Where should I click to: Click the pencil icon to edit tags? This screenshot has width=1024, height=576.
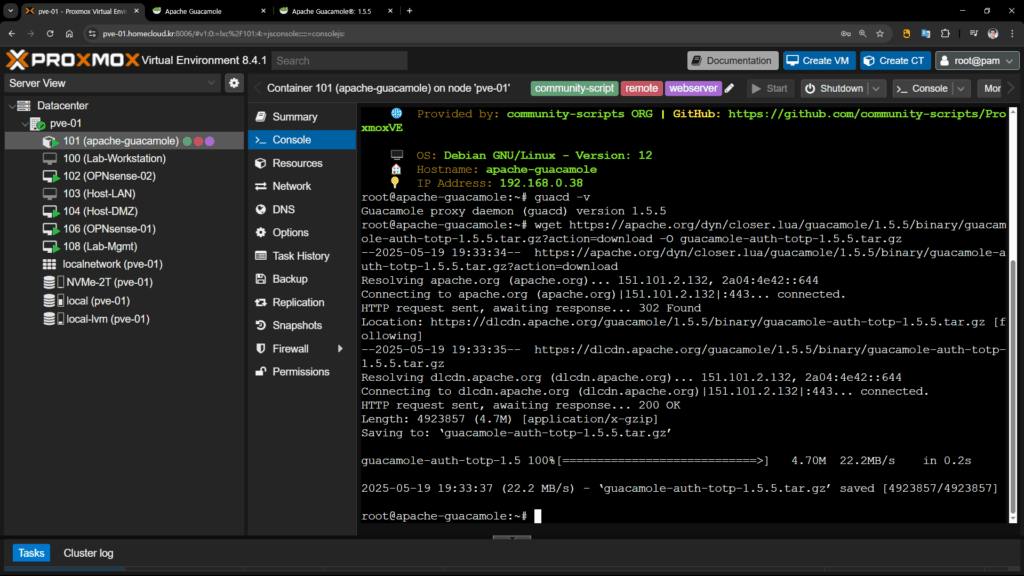click(730, 88)
